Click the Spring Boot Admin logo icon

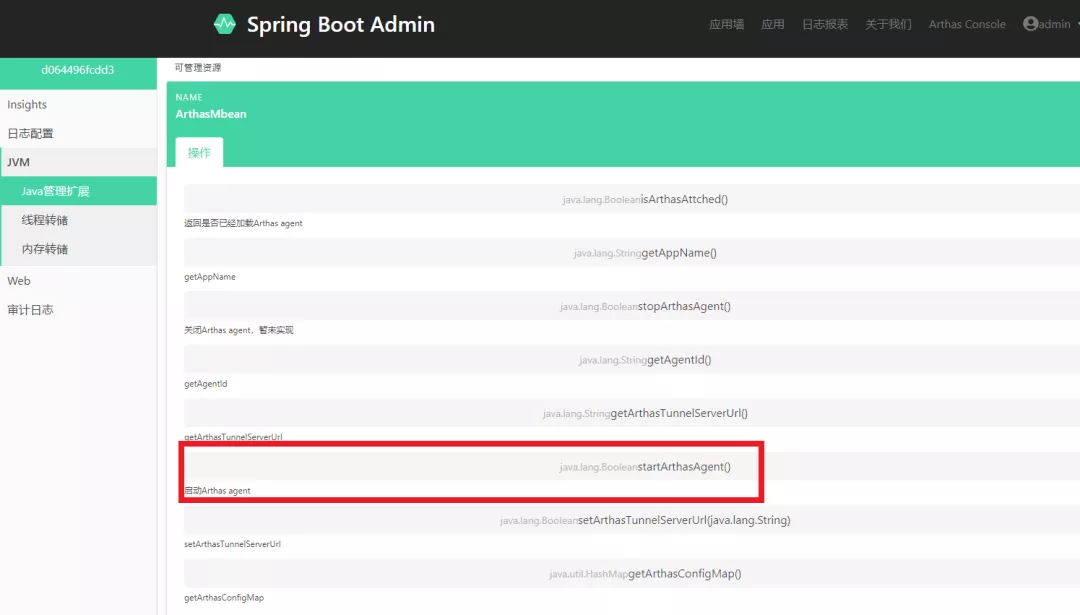[x=225, y=24]
